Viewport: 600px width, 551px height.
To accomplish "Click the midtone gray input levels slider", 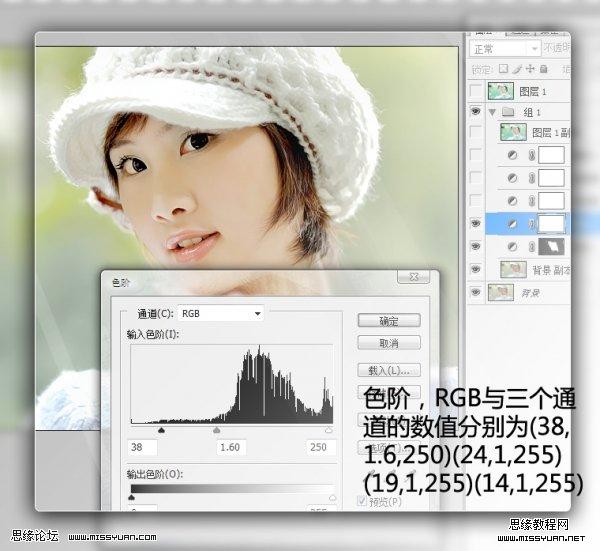I will (217, 430).
